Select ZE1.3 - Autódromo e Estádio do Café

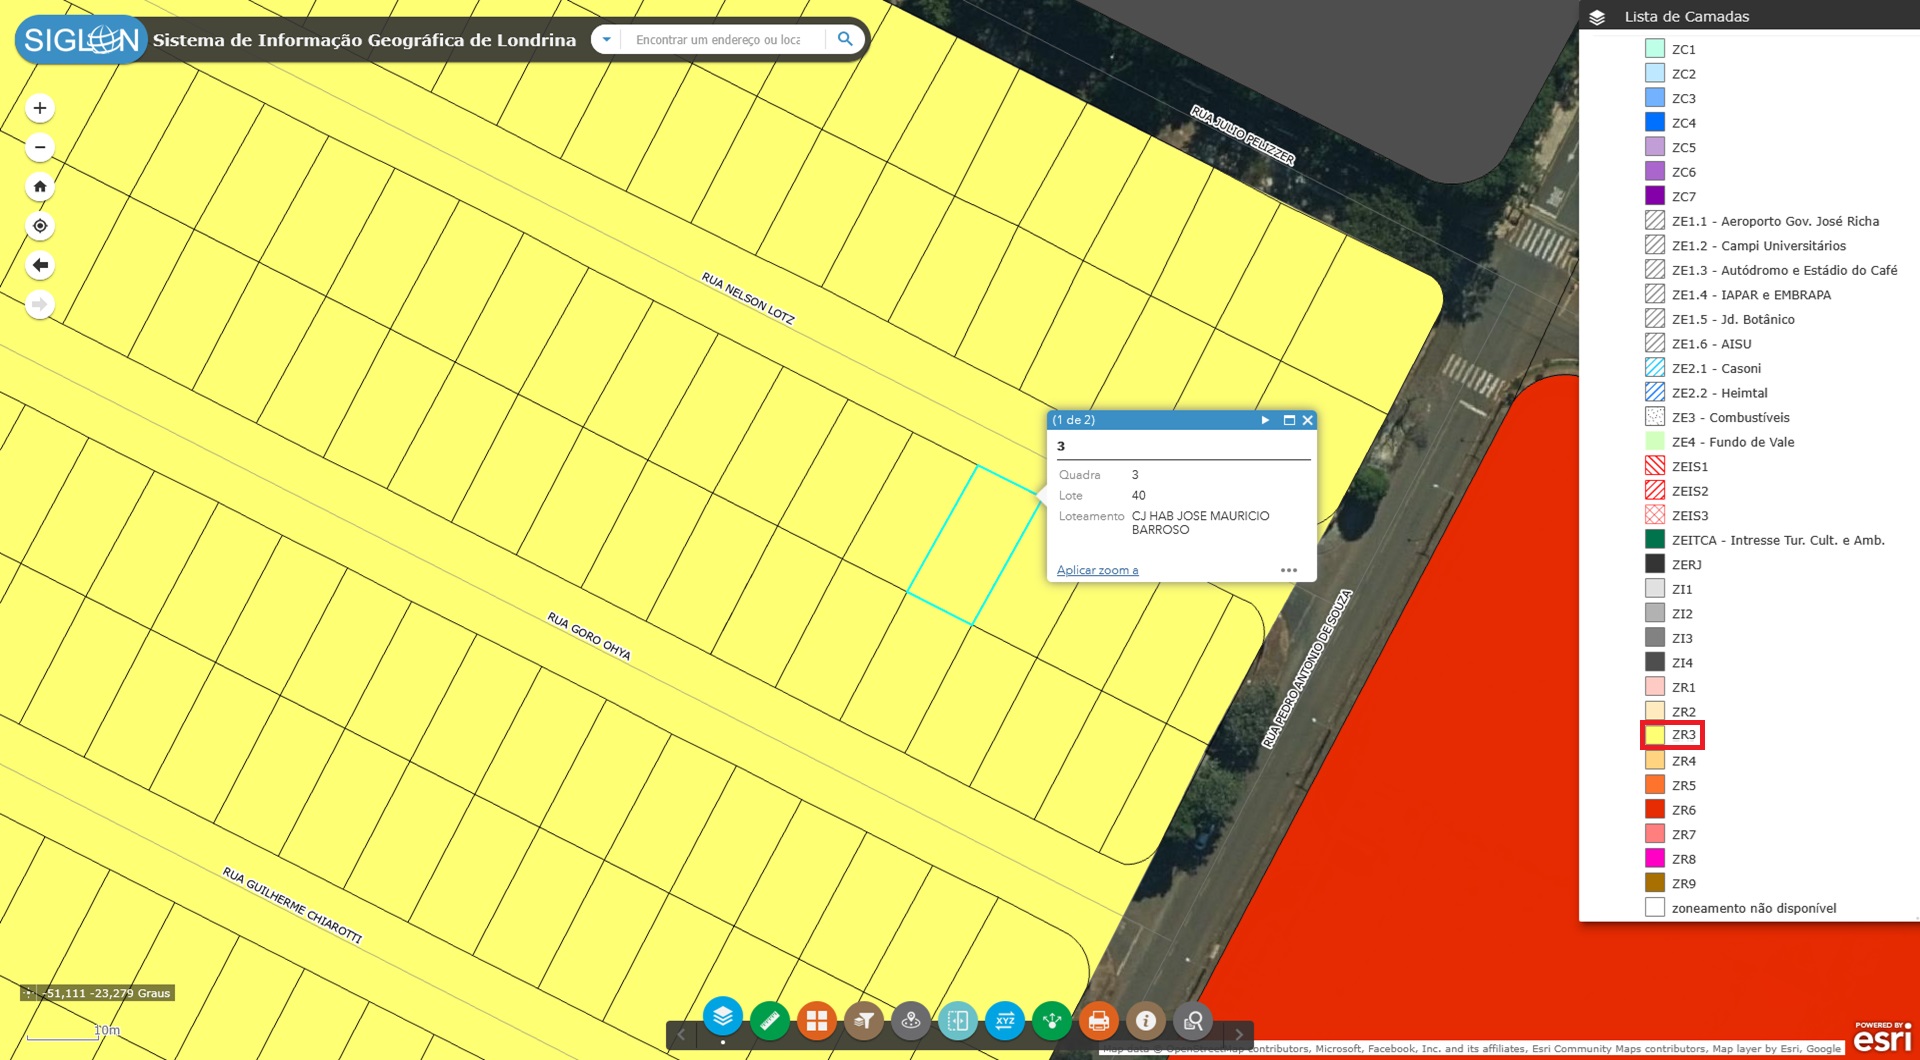click(1784, 270)
